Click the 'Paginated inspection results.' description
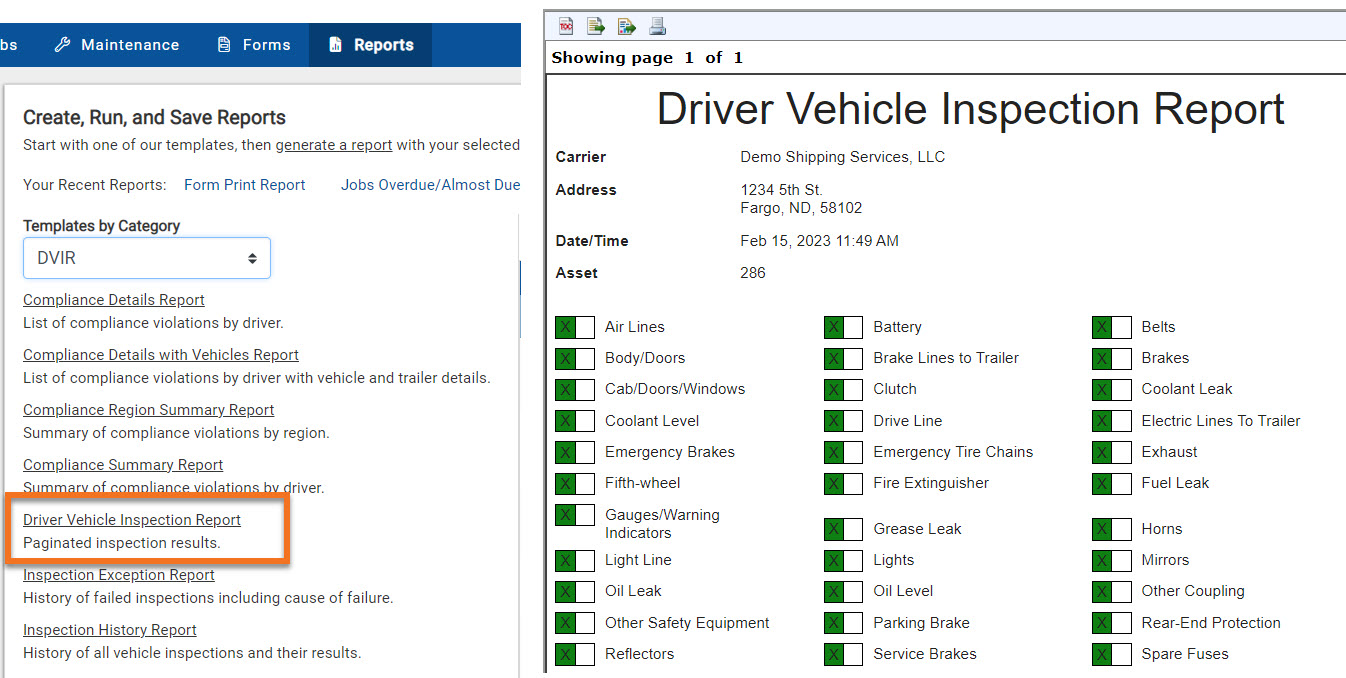 coord(122,543)
